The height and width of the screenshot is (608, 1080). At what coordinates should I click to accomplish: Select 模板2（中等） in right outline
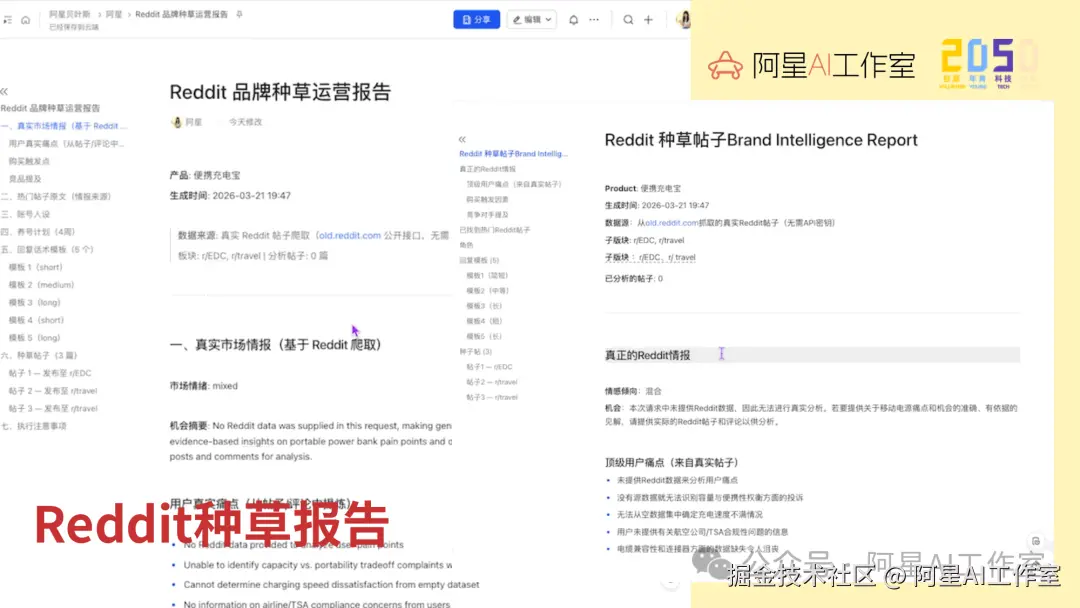pos(487,291)
